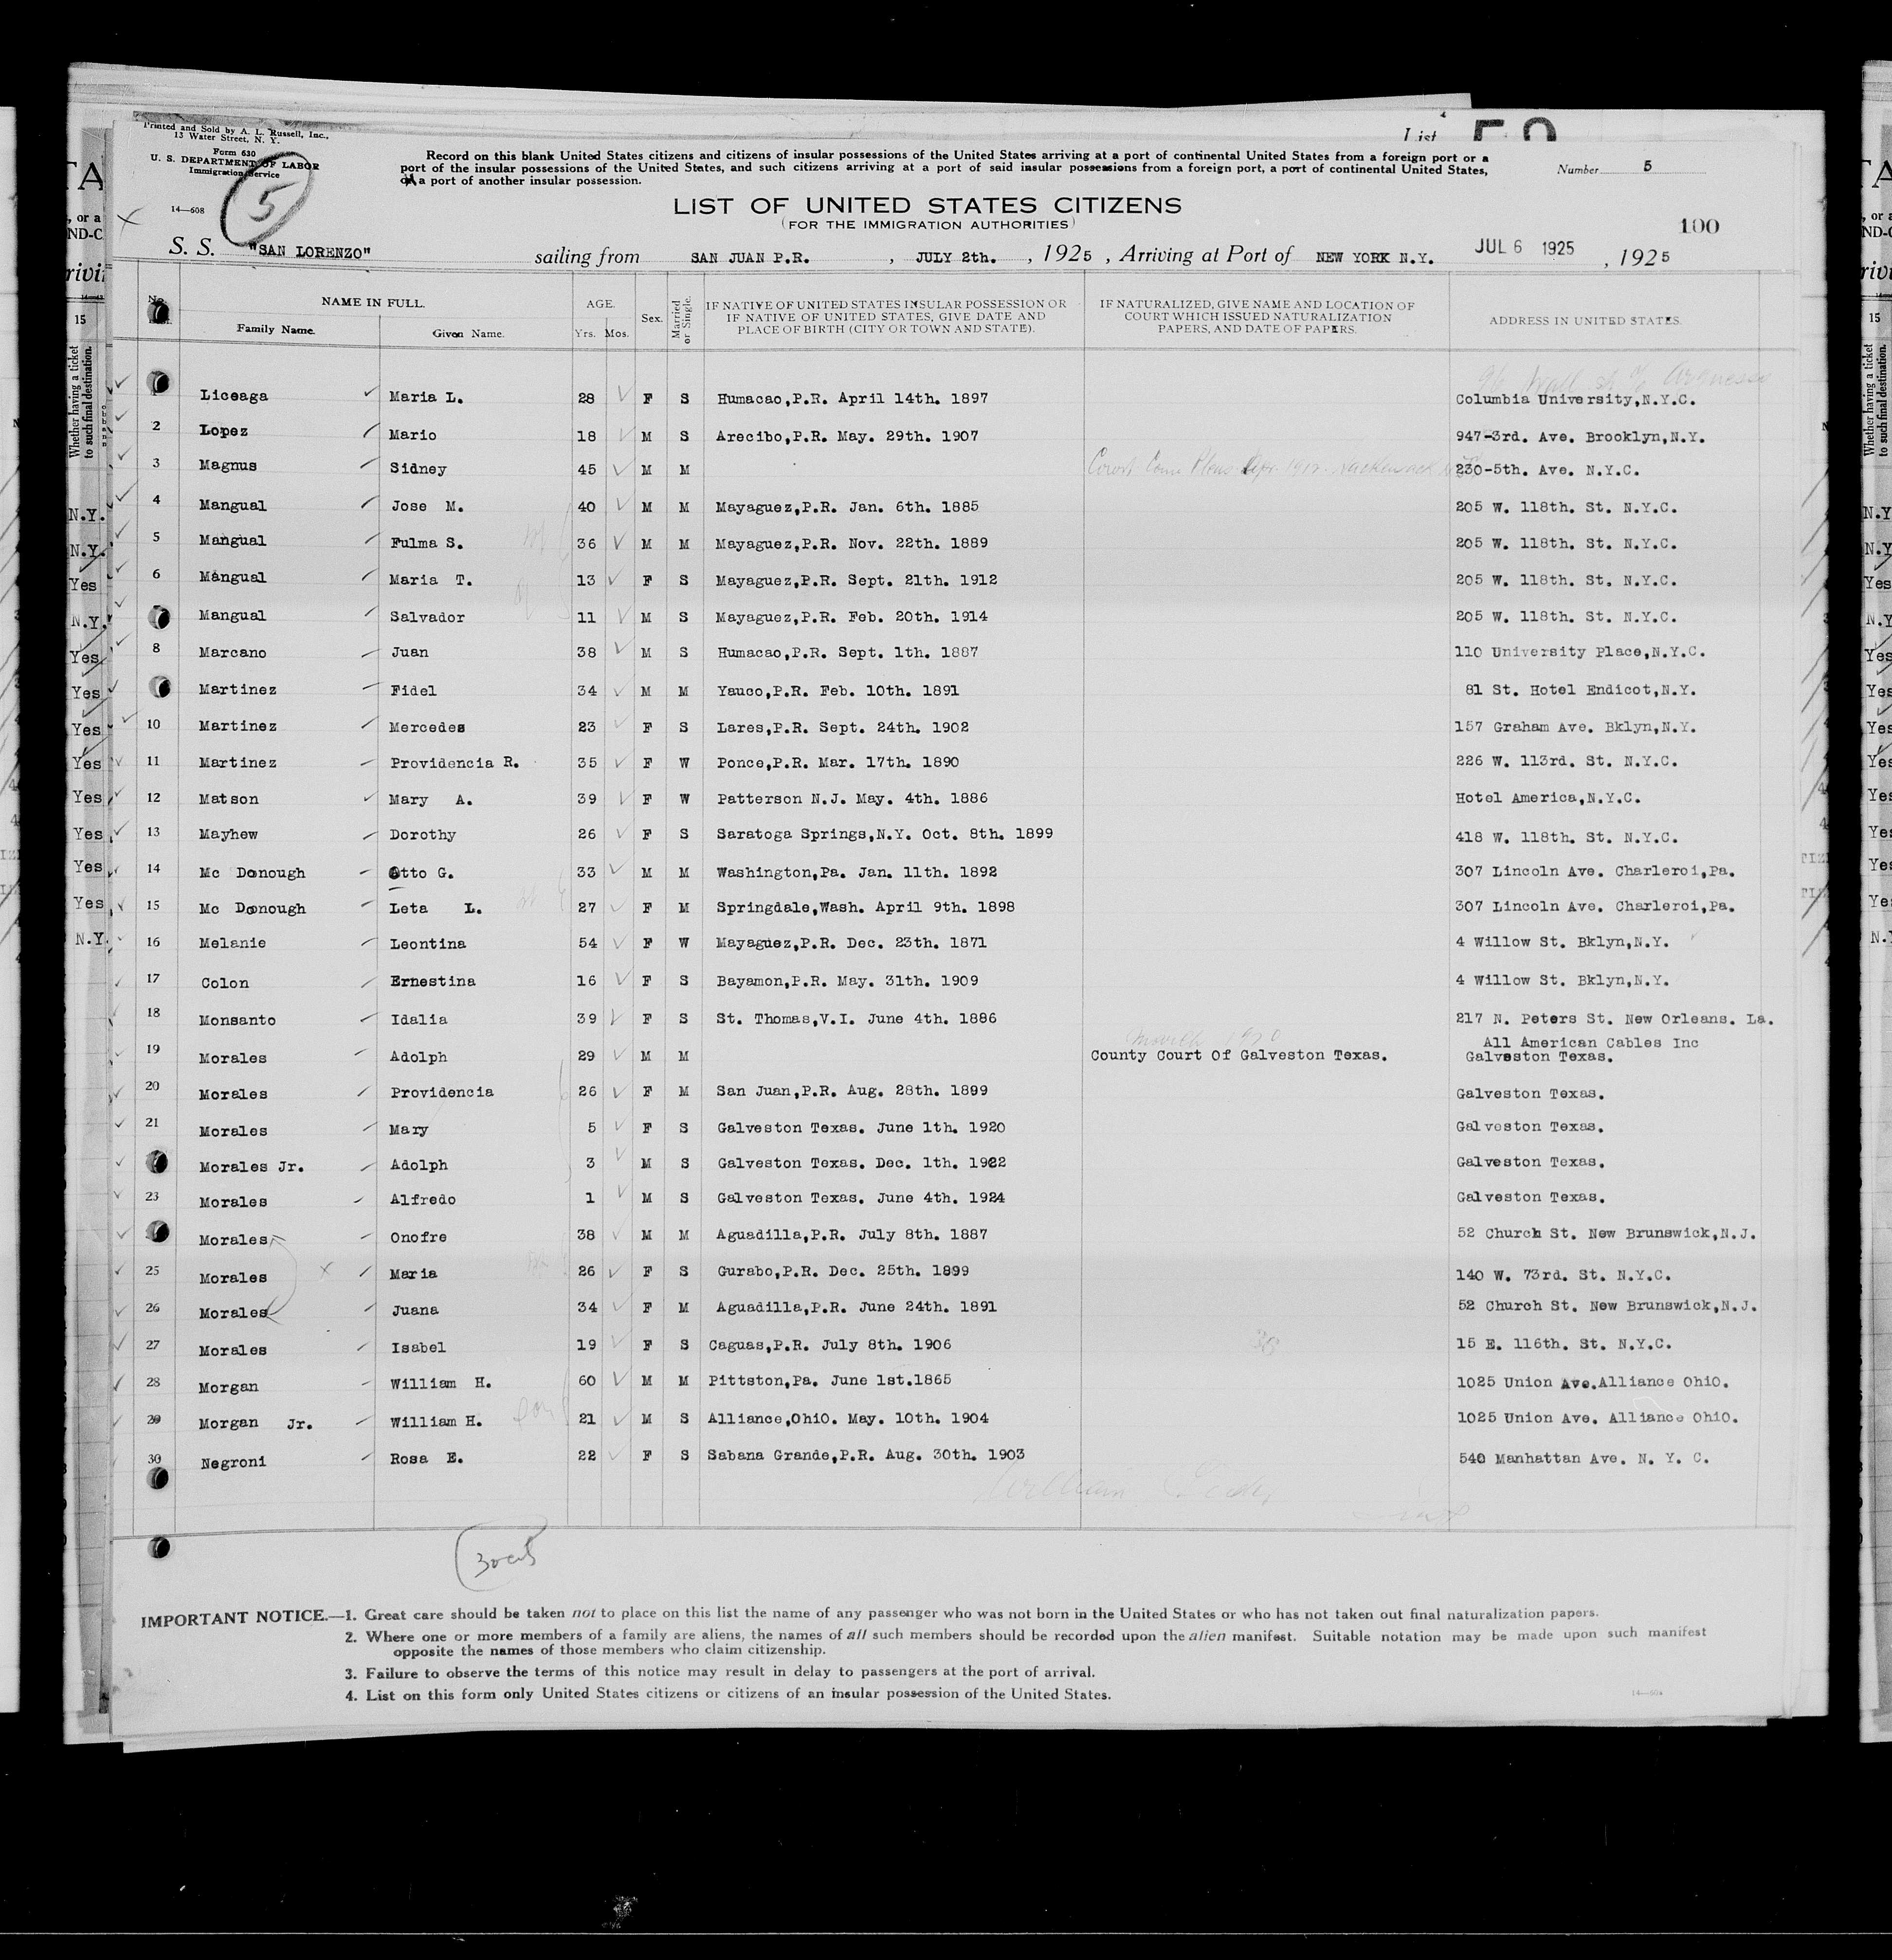Click the given name 'Ernestina'
1892x1960 pixels.
[432, 981]
